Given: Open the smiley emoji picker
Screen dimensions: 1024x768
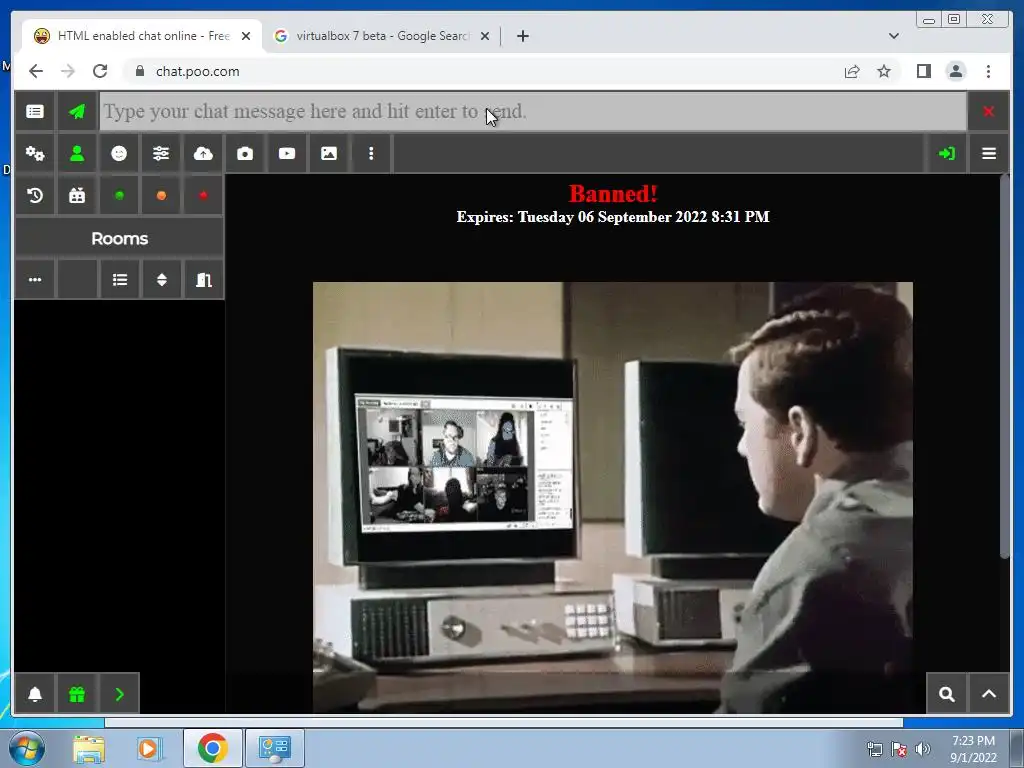Looking at the screenshot, I should point(119,153).
